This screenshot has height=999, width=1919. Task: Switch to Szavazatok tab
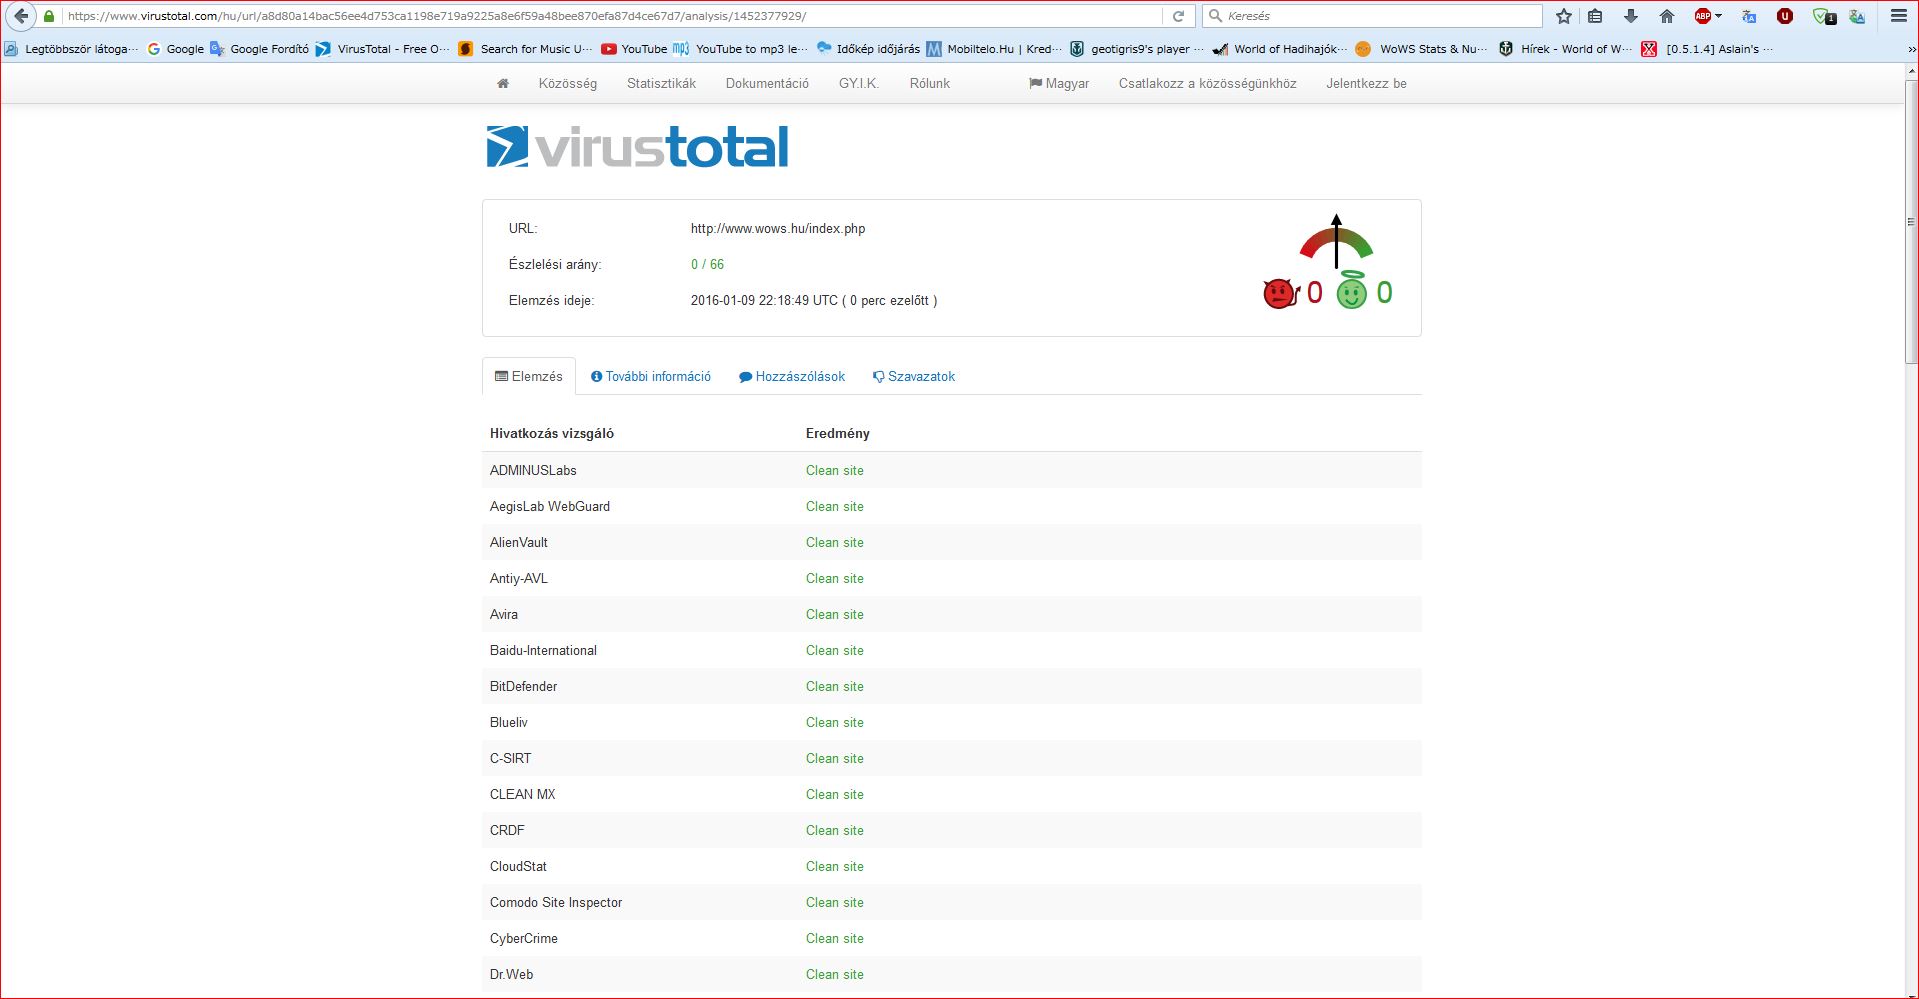[x=914, y=377]
